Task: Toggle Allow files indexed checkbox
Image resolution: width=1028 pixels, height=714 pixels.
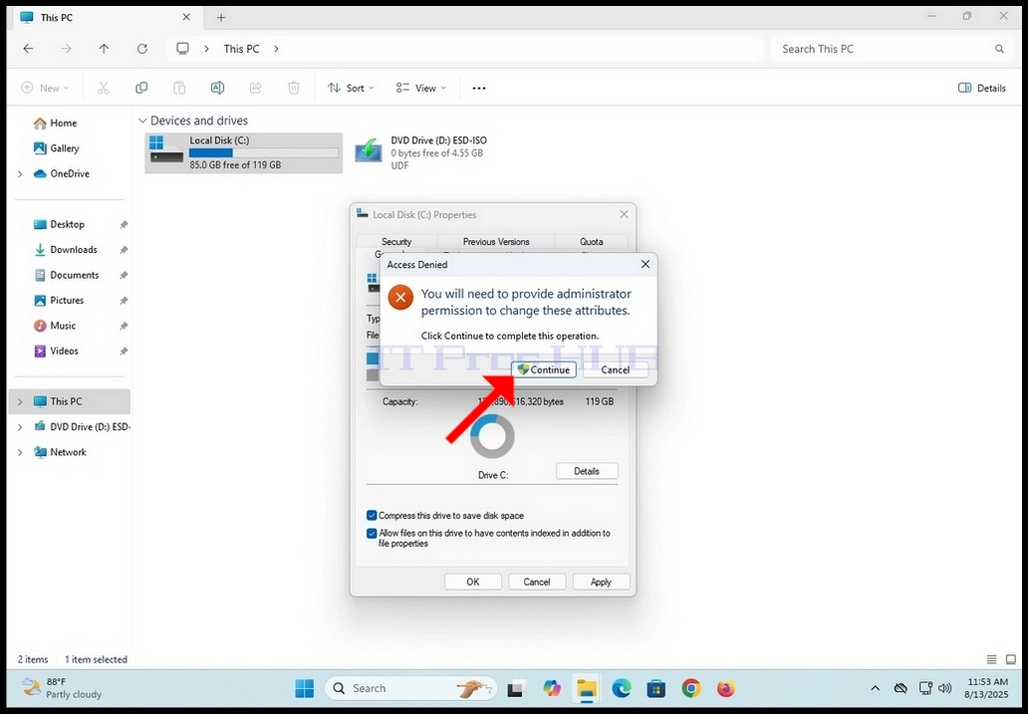Action: click(372, 534)
